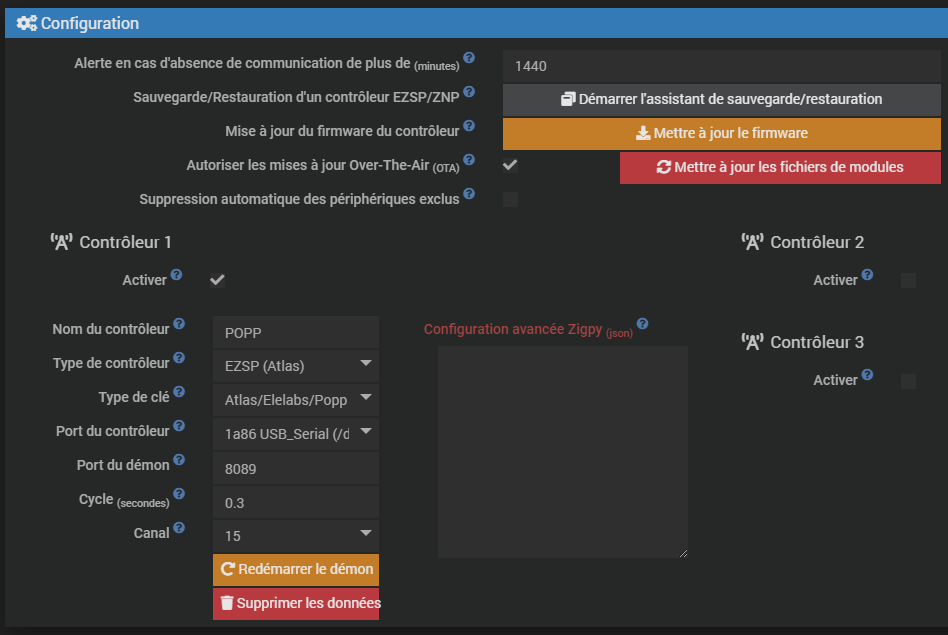Screen dimensions: 948x635
Task: Click Redémarrer le démon button
Action: pos(296,569)
